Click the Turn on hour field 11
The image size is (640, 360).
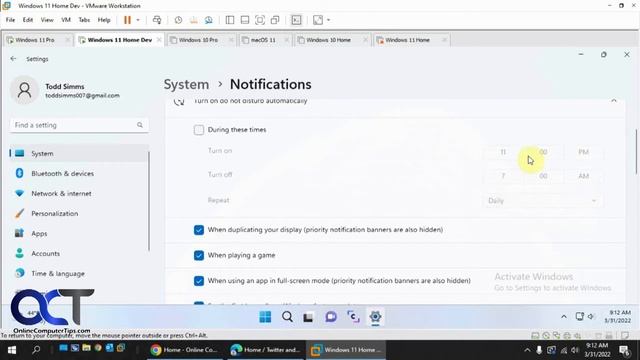pyautogui.click(x=503, y=152)
